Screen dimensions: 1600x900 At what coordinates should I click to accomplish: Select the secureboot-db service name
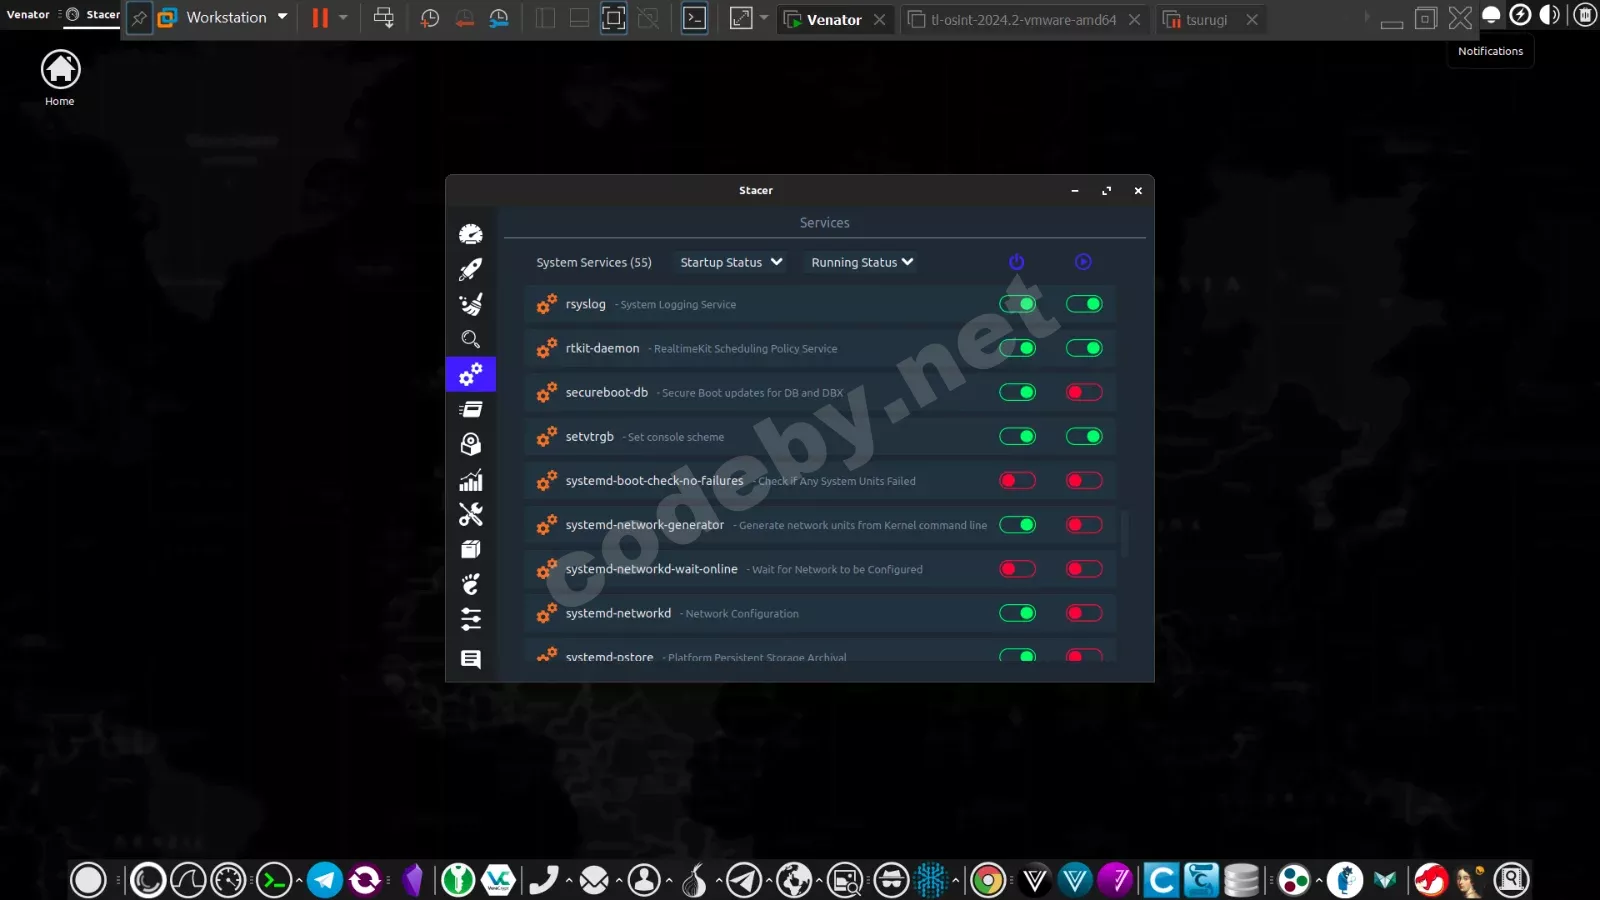607,392
